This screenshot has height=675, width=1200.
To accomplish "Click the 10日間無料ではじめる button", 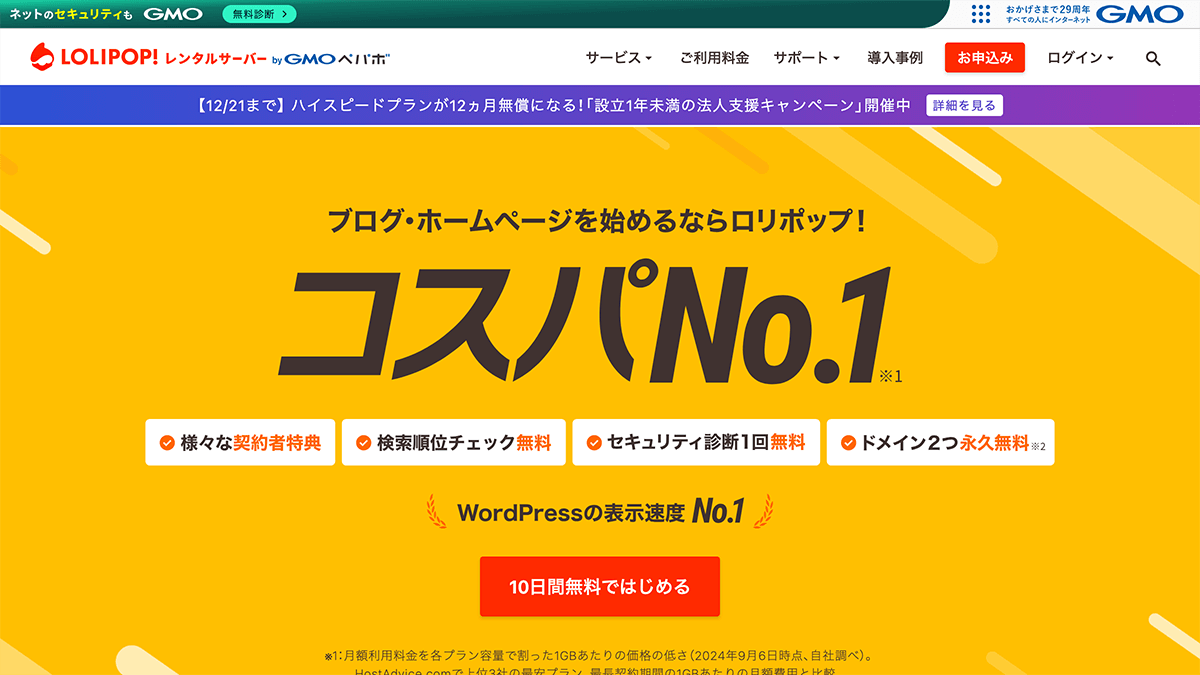I will [x=600, y=587].
